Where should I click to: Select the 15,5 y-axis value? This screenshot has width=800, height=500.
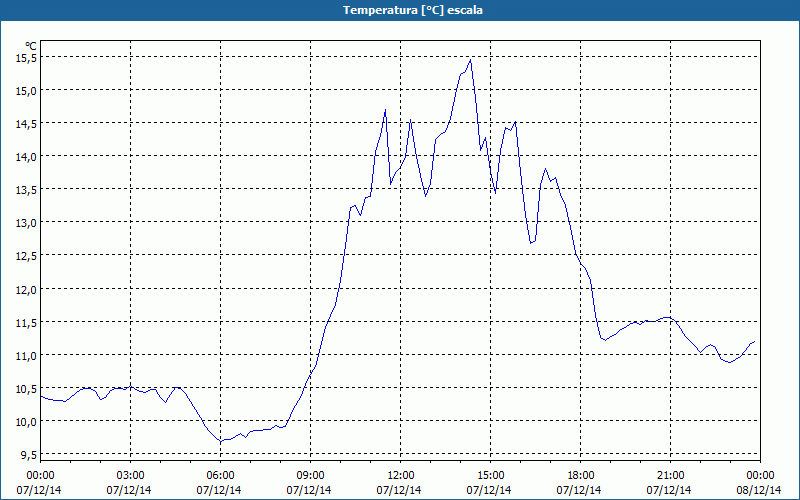(27, 59)
